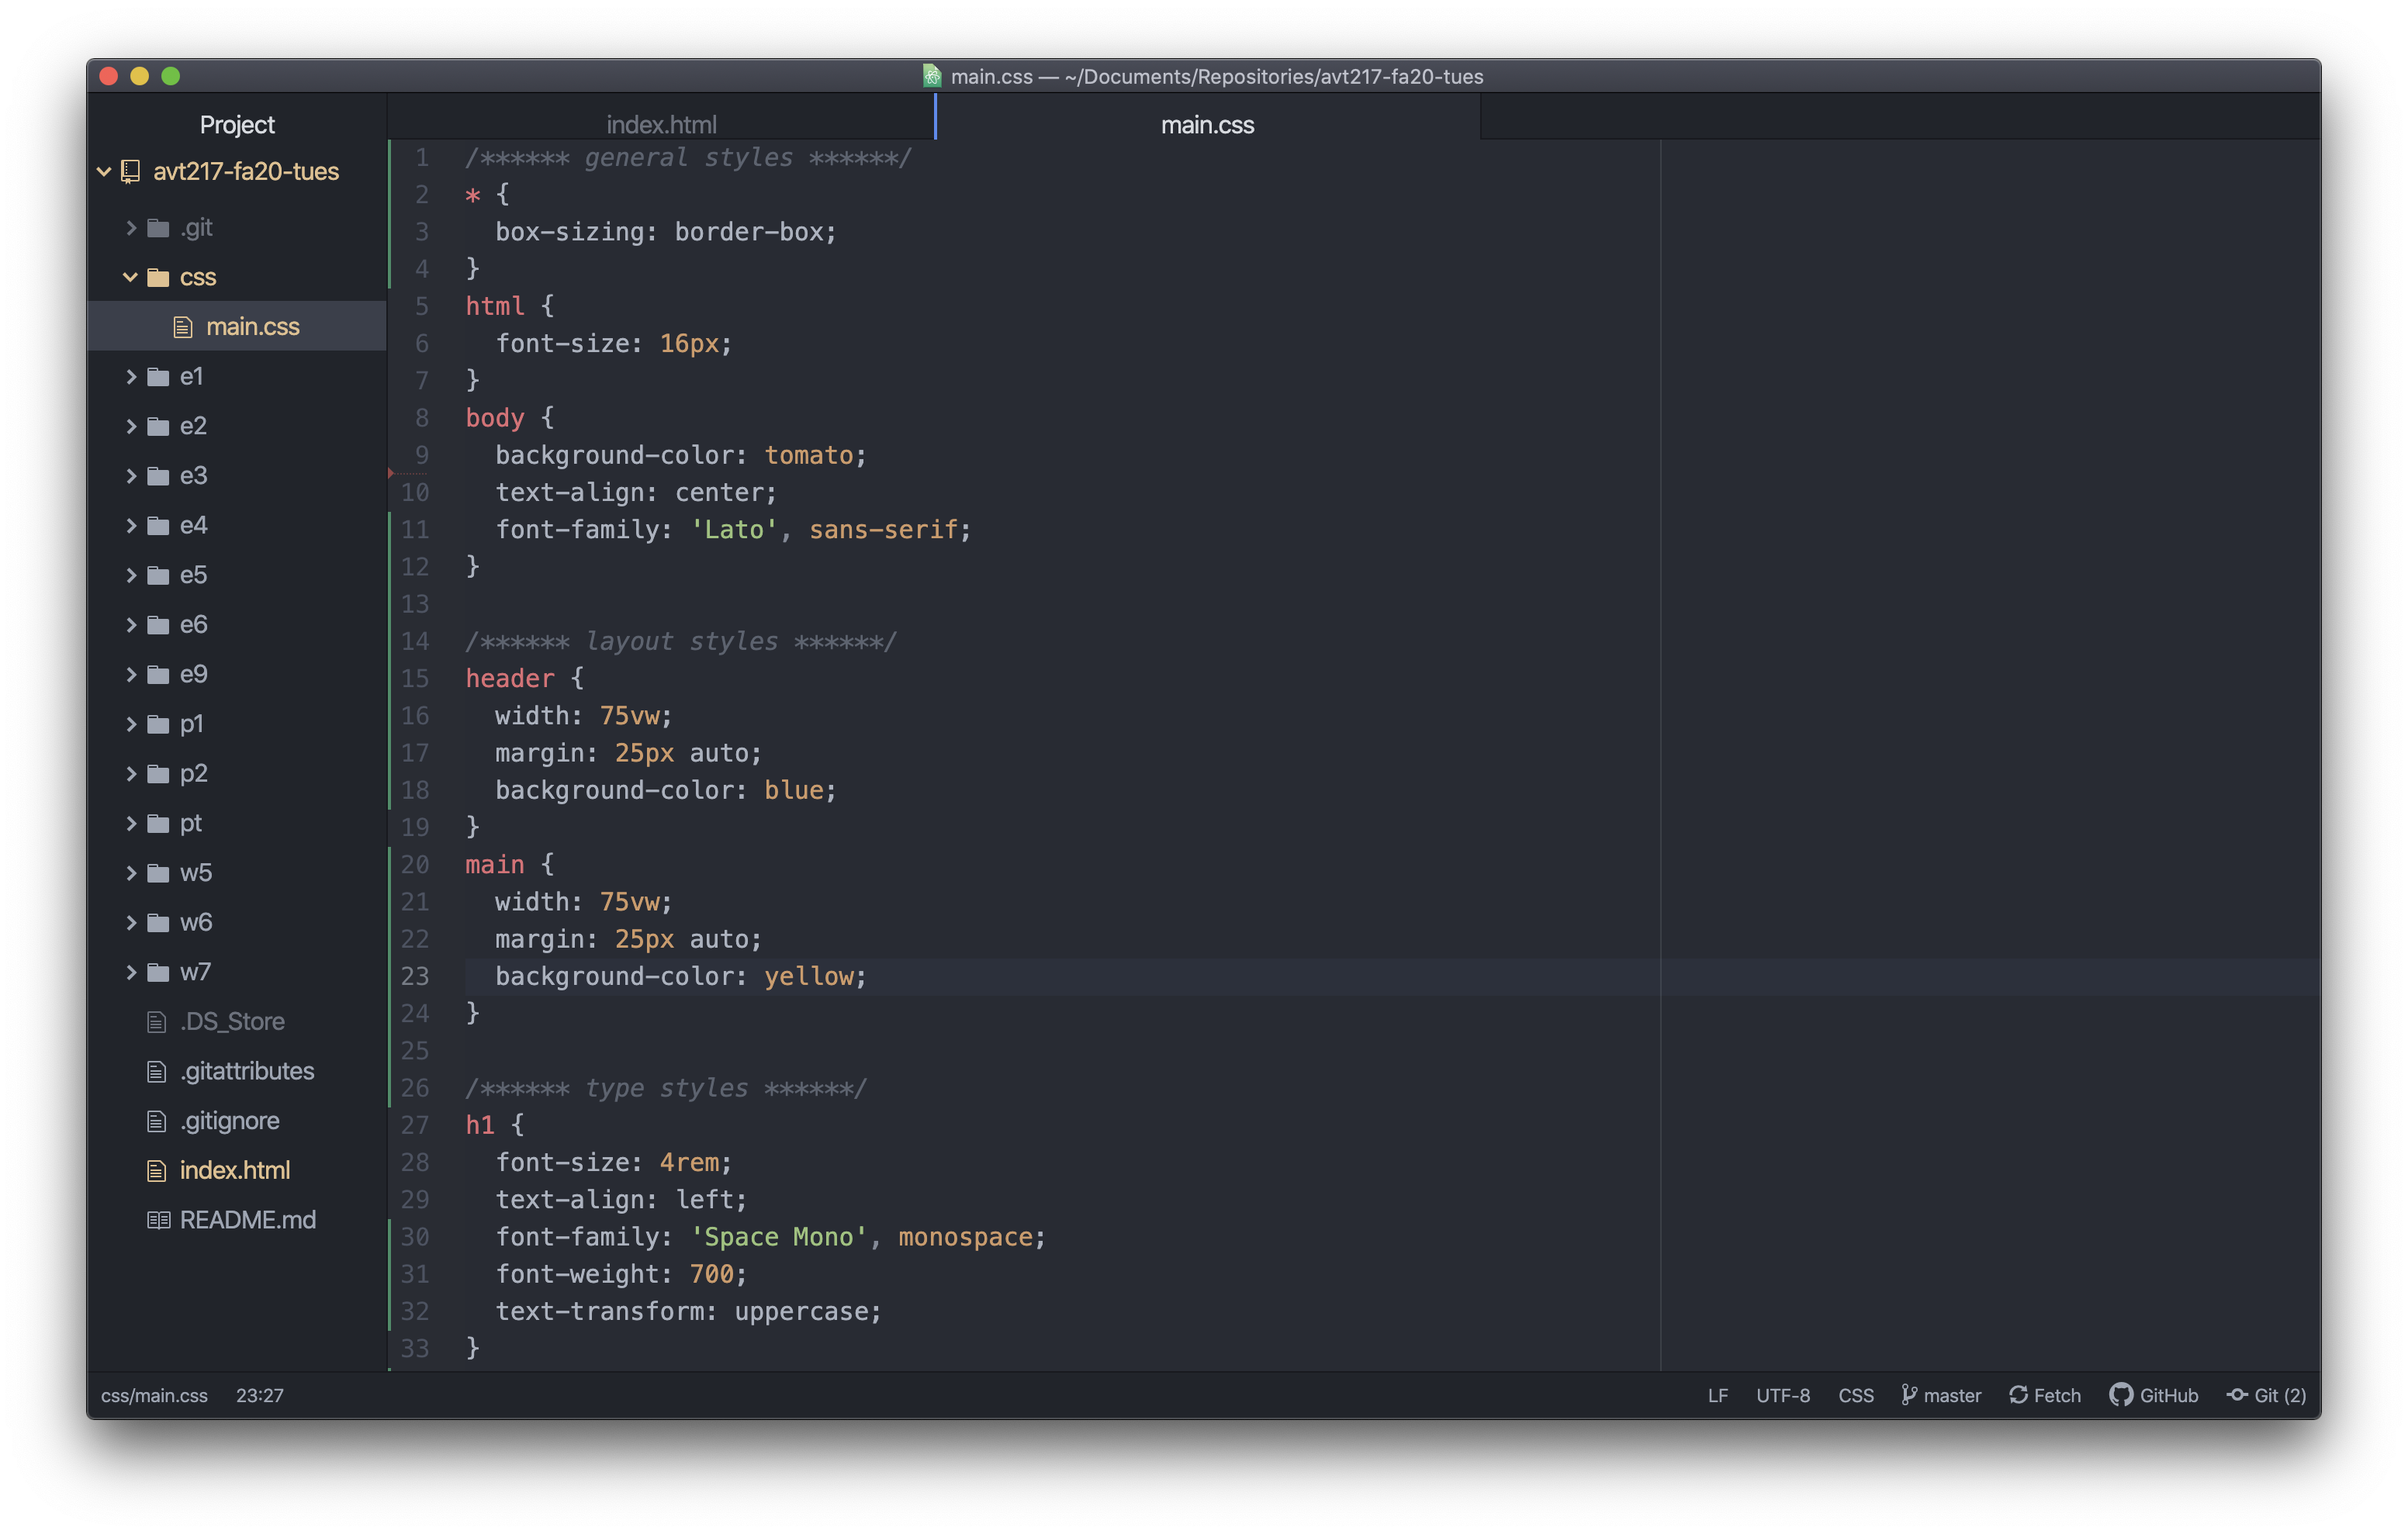The width and height of the screenshot is (2408, 1534).
Task: Click the .gitignore file icon
Action: [x=157, y=1121]
